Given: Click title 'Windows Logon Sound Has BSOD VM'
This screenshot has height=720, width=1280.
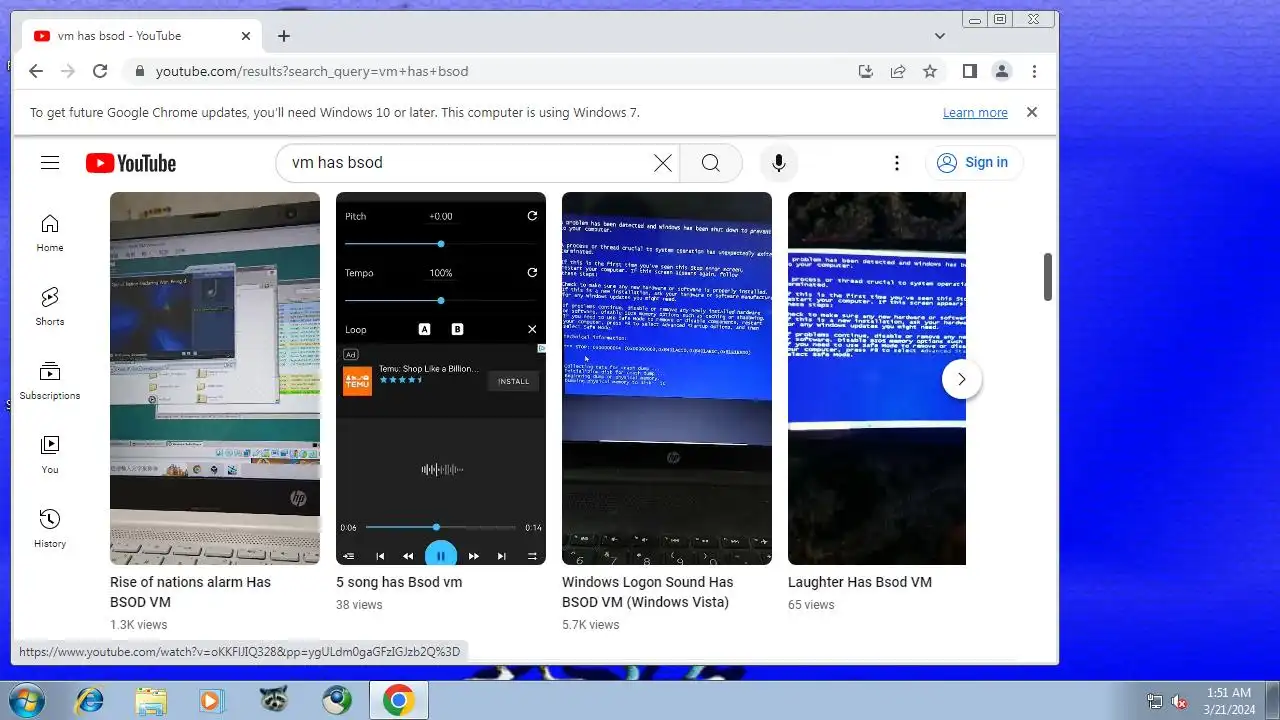Looking at the screenshot, I should (x=647, y=592).
